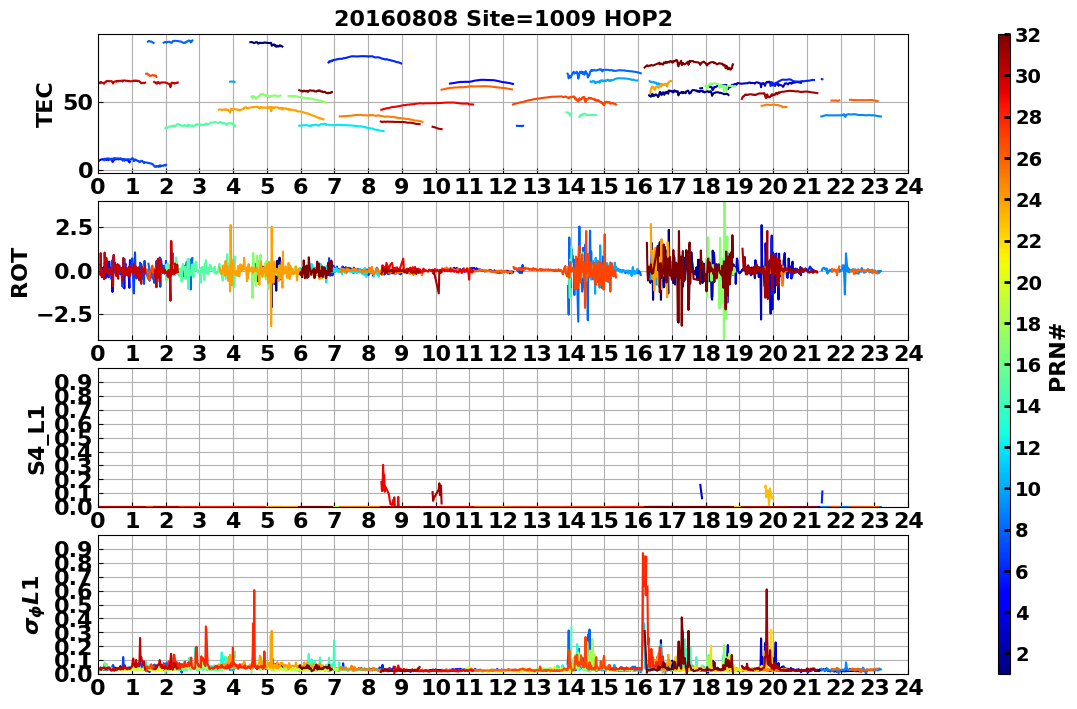Viewport: 1077px width, 709px height.
Task: Click the '−2.5' tick on ROT y-axis
Action: [x=67, y=315]
